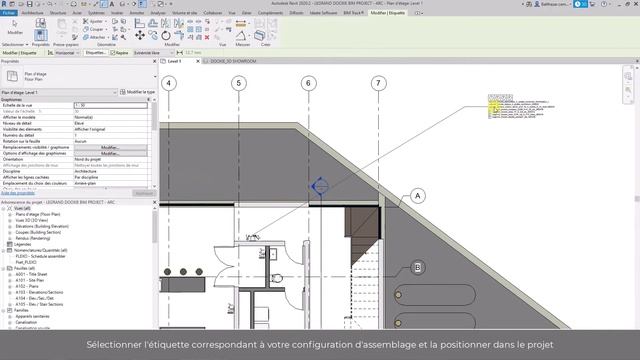Screen dimensions: 640x360
Task: Click the Etiquettes... button
Action: coord(96,53)
